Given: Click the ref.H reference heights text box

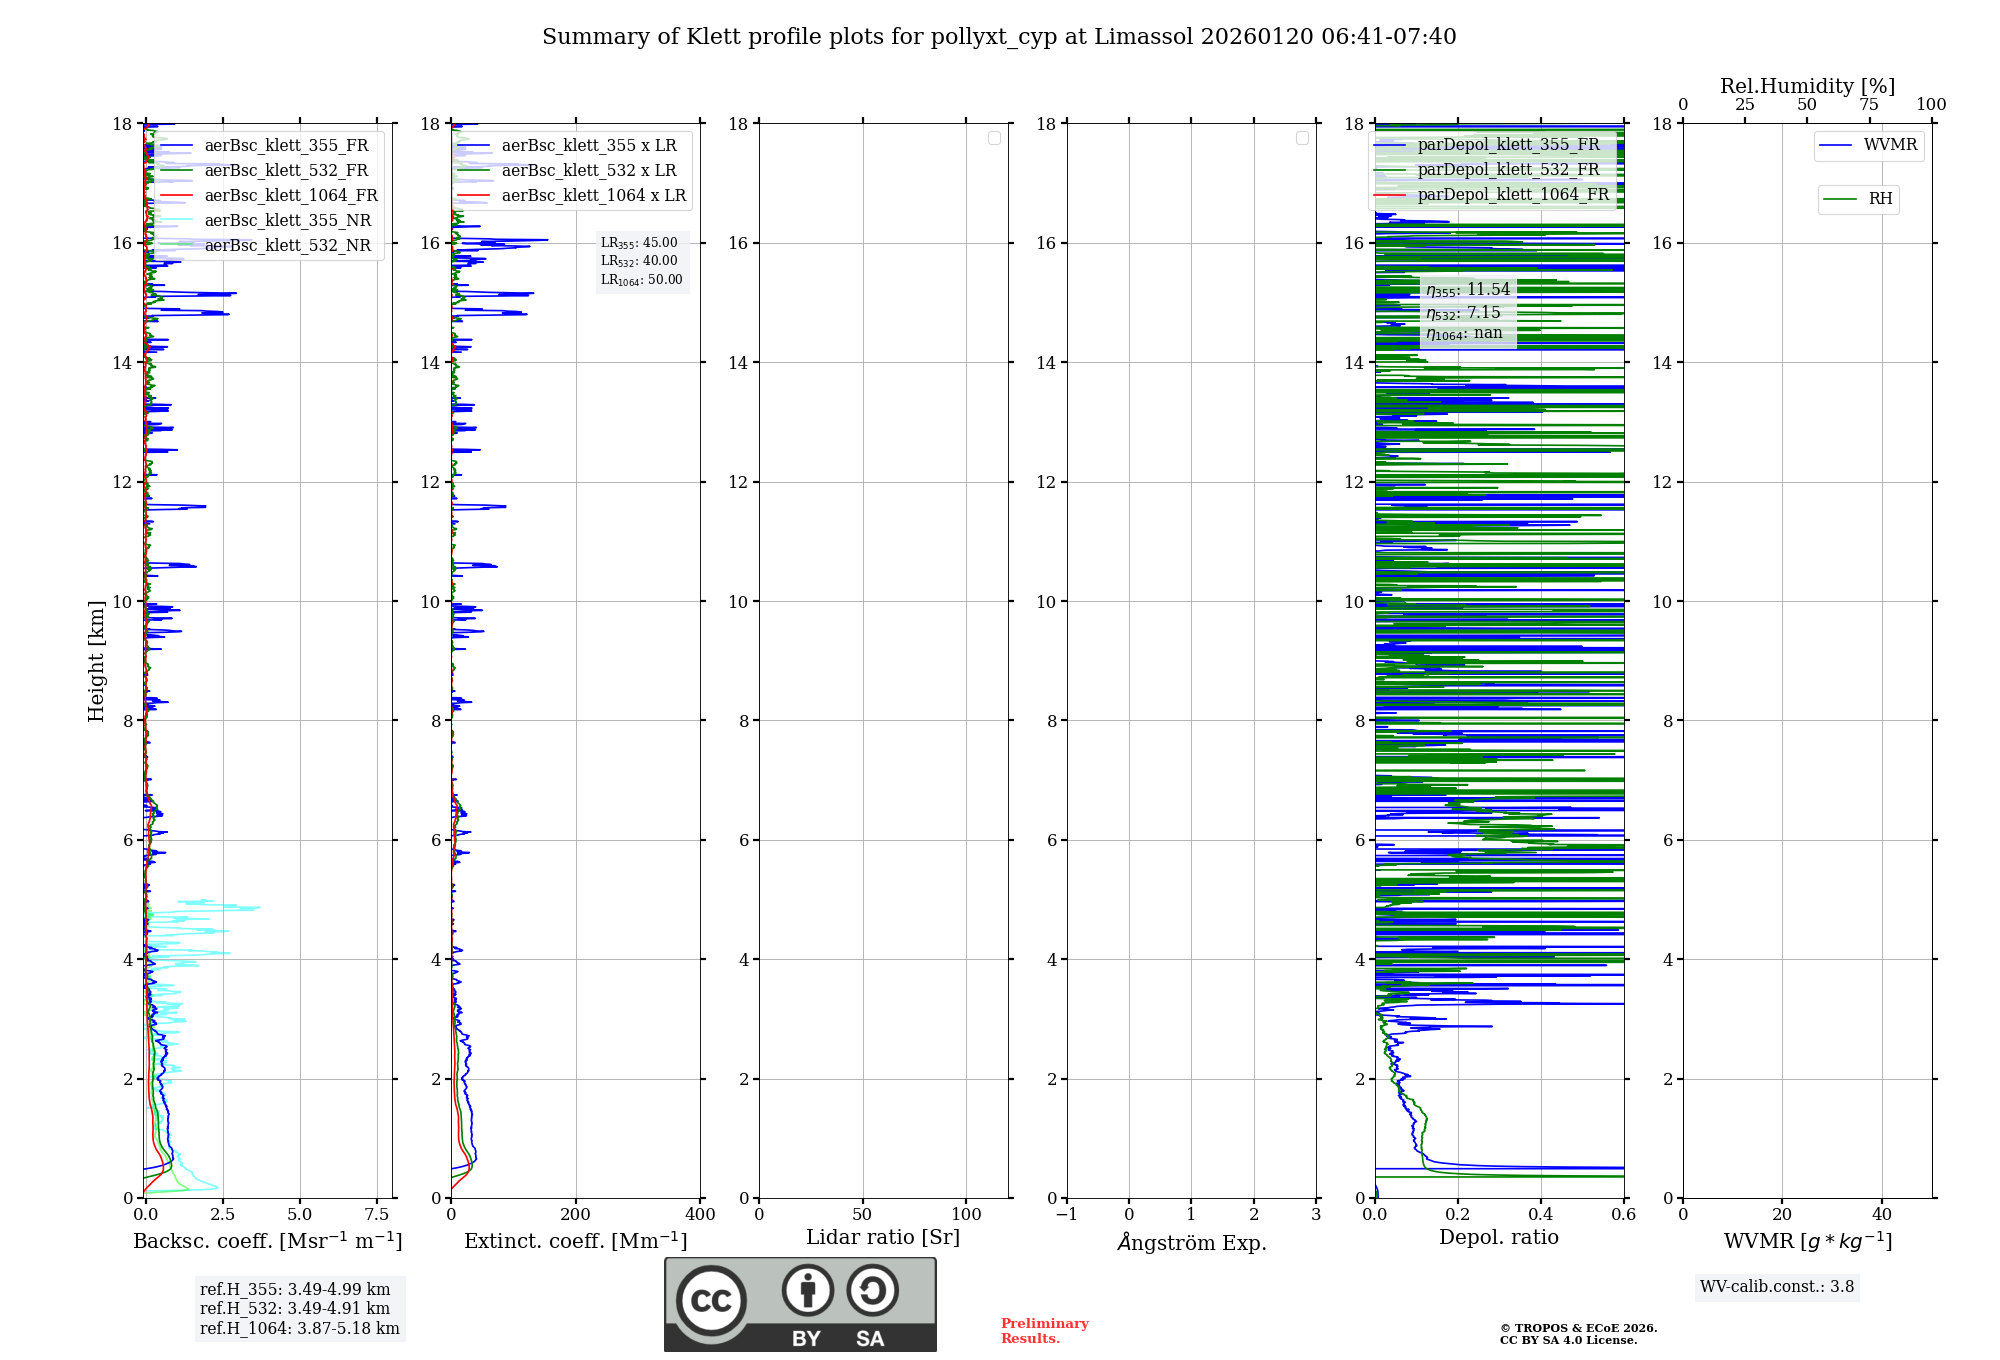Looking at the screenshot, I should (x=299, y=1308).
